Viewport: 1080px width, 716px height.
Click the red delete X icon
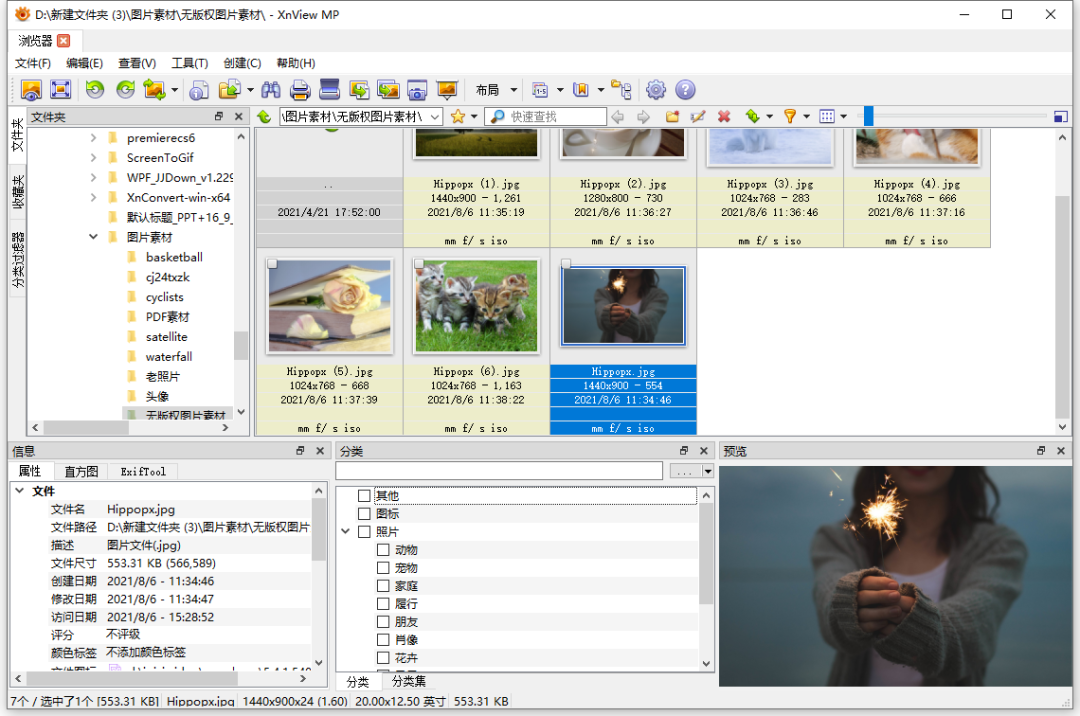click(724, 117)
